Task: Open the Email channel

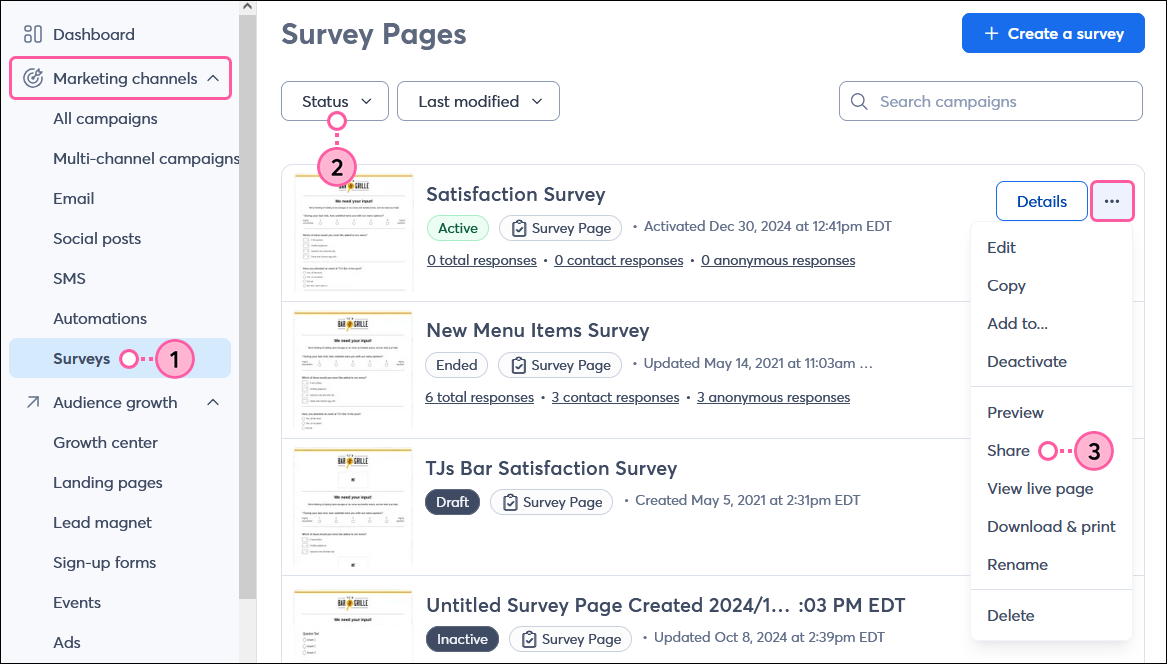Action: click(x=74, y=199)
